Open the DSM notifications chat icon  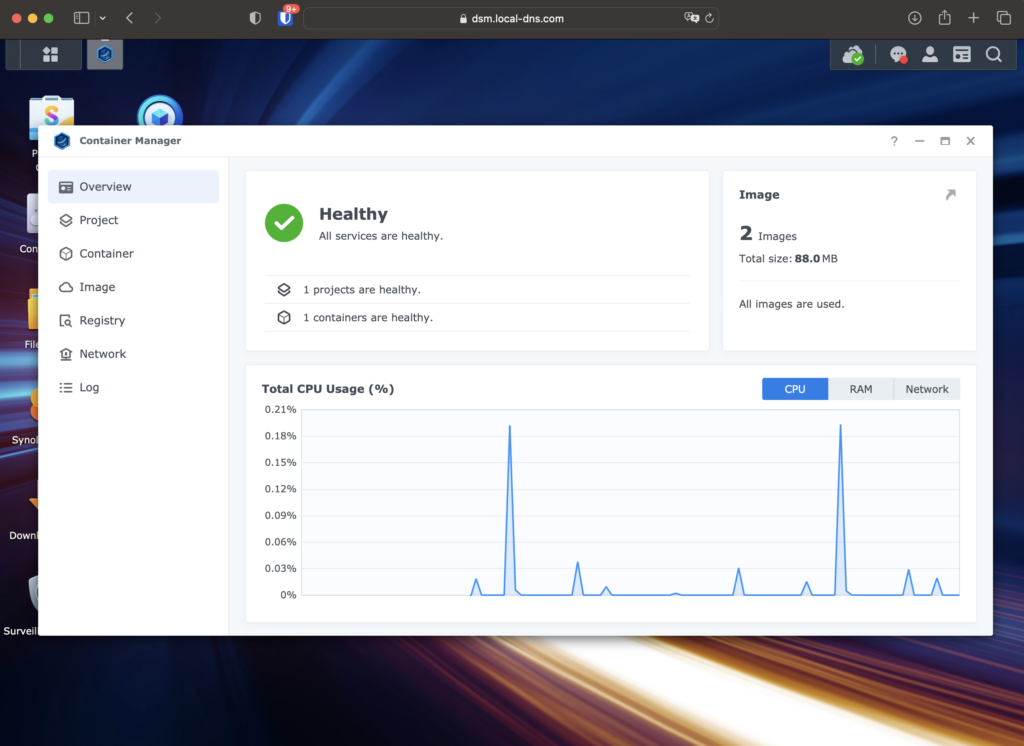(898, 55)
